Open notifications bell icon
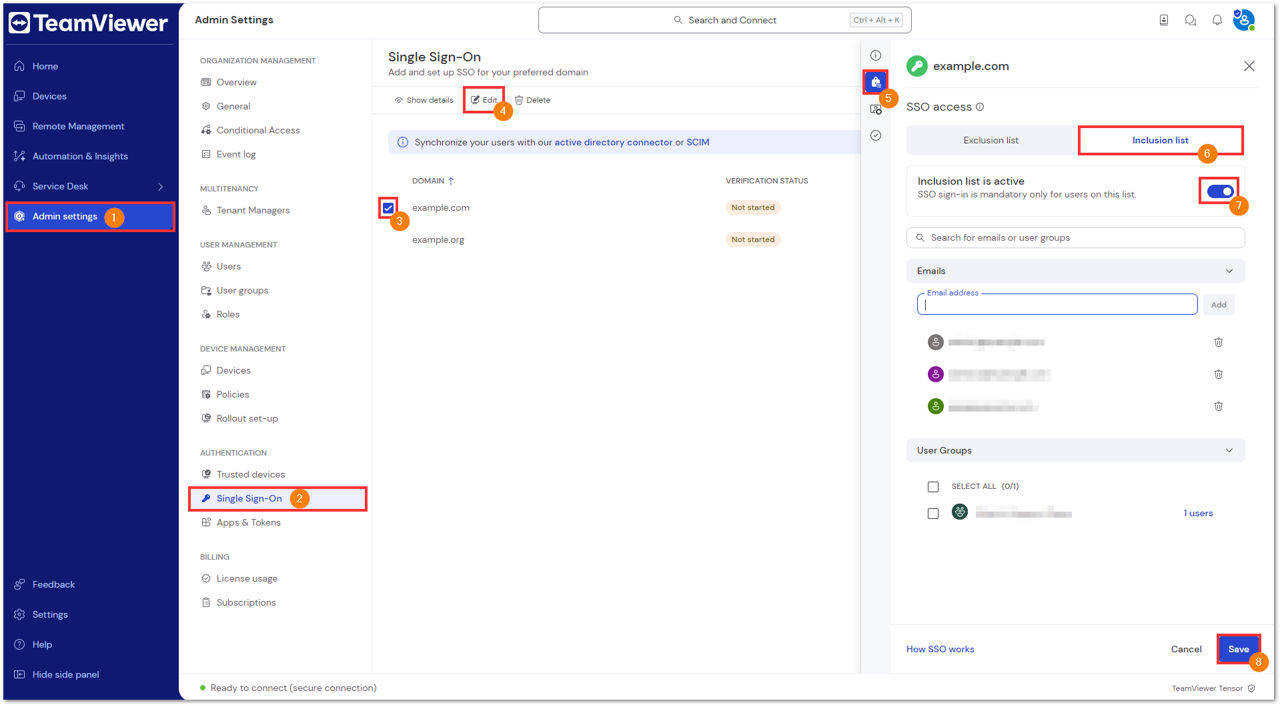This screenshot has width=1280, height=706. coord(1217,20)
